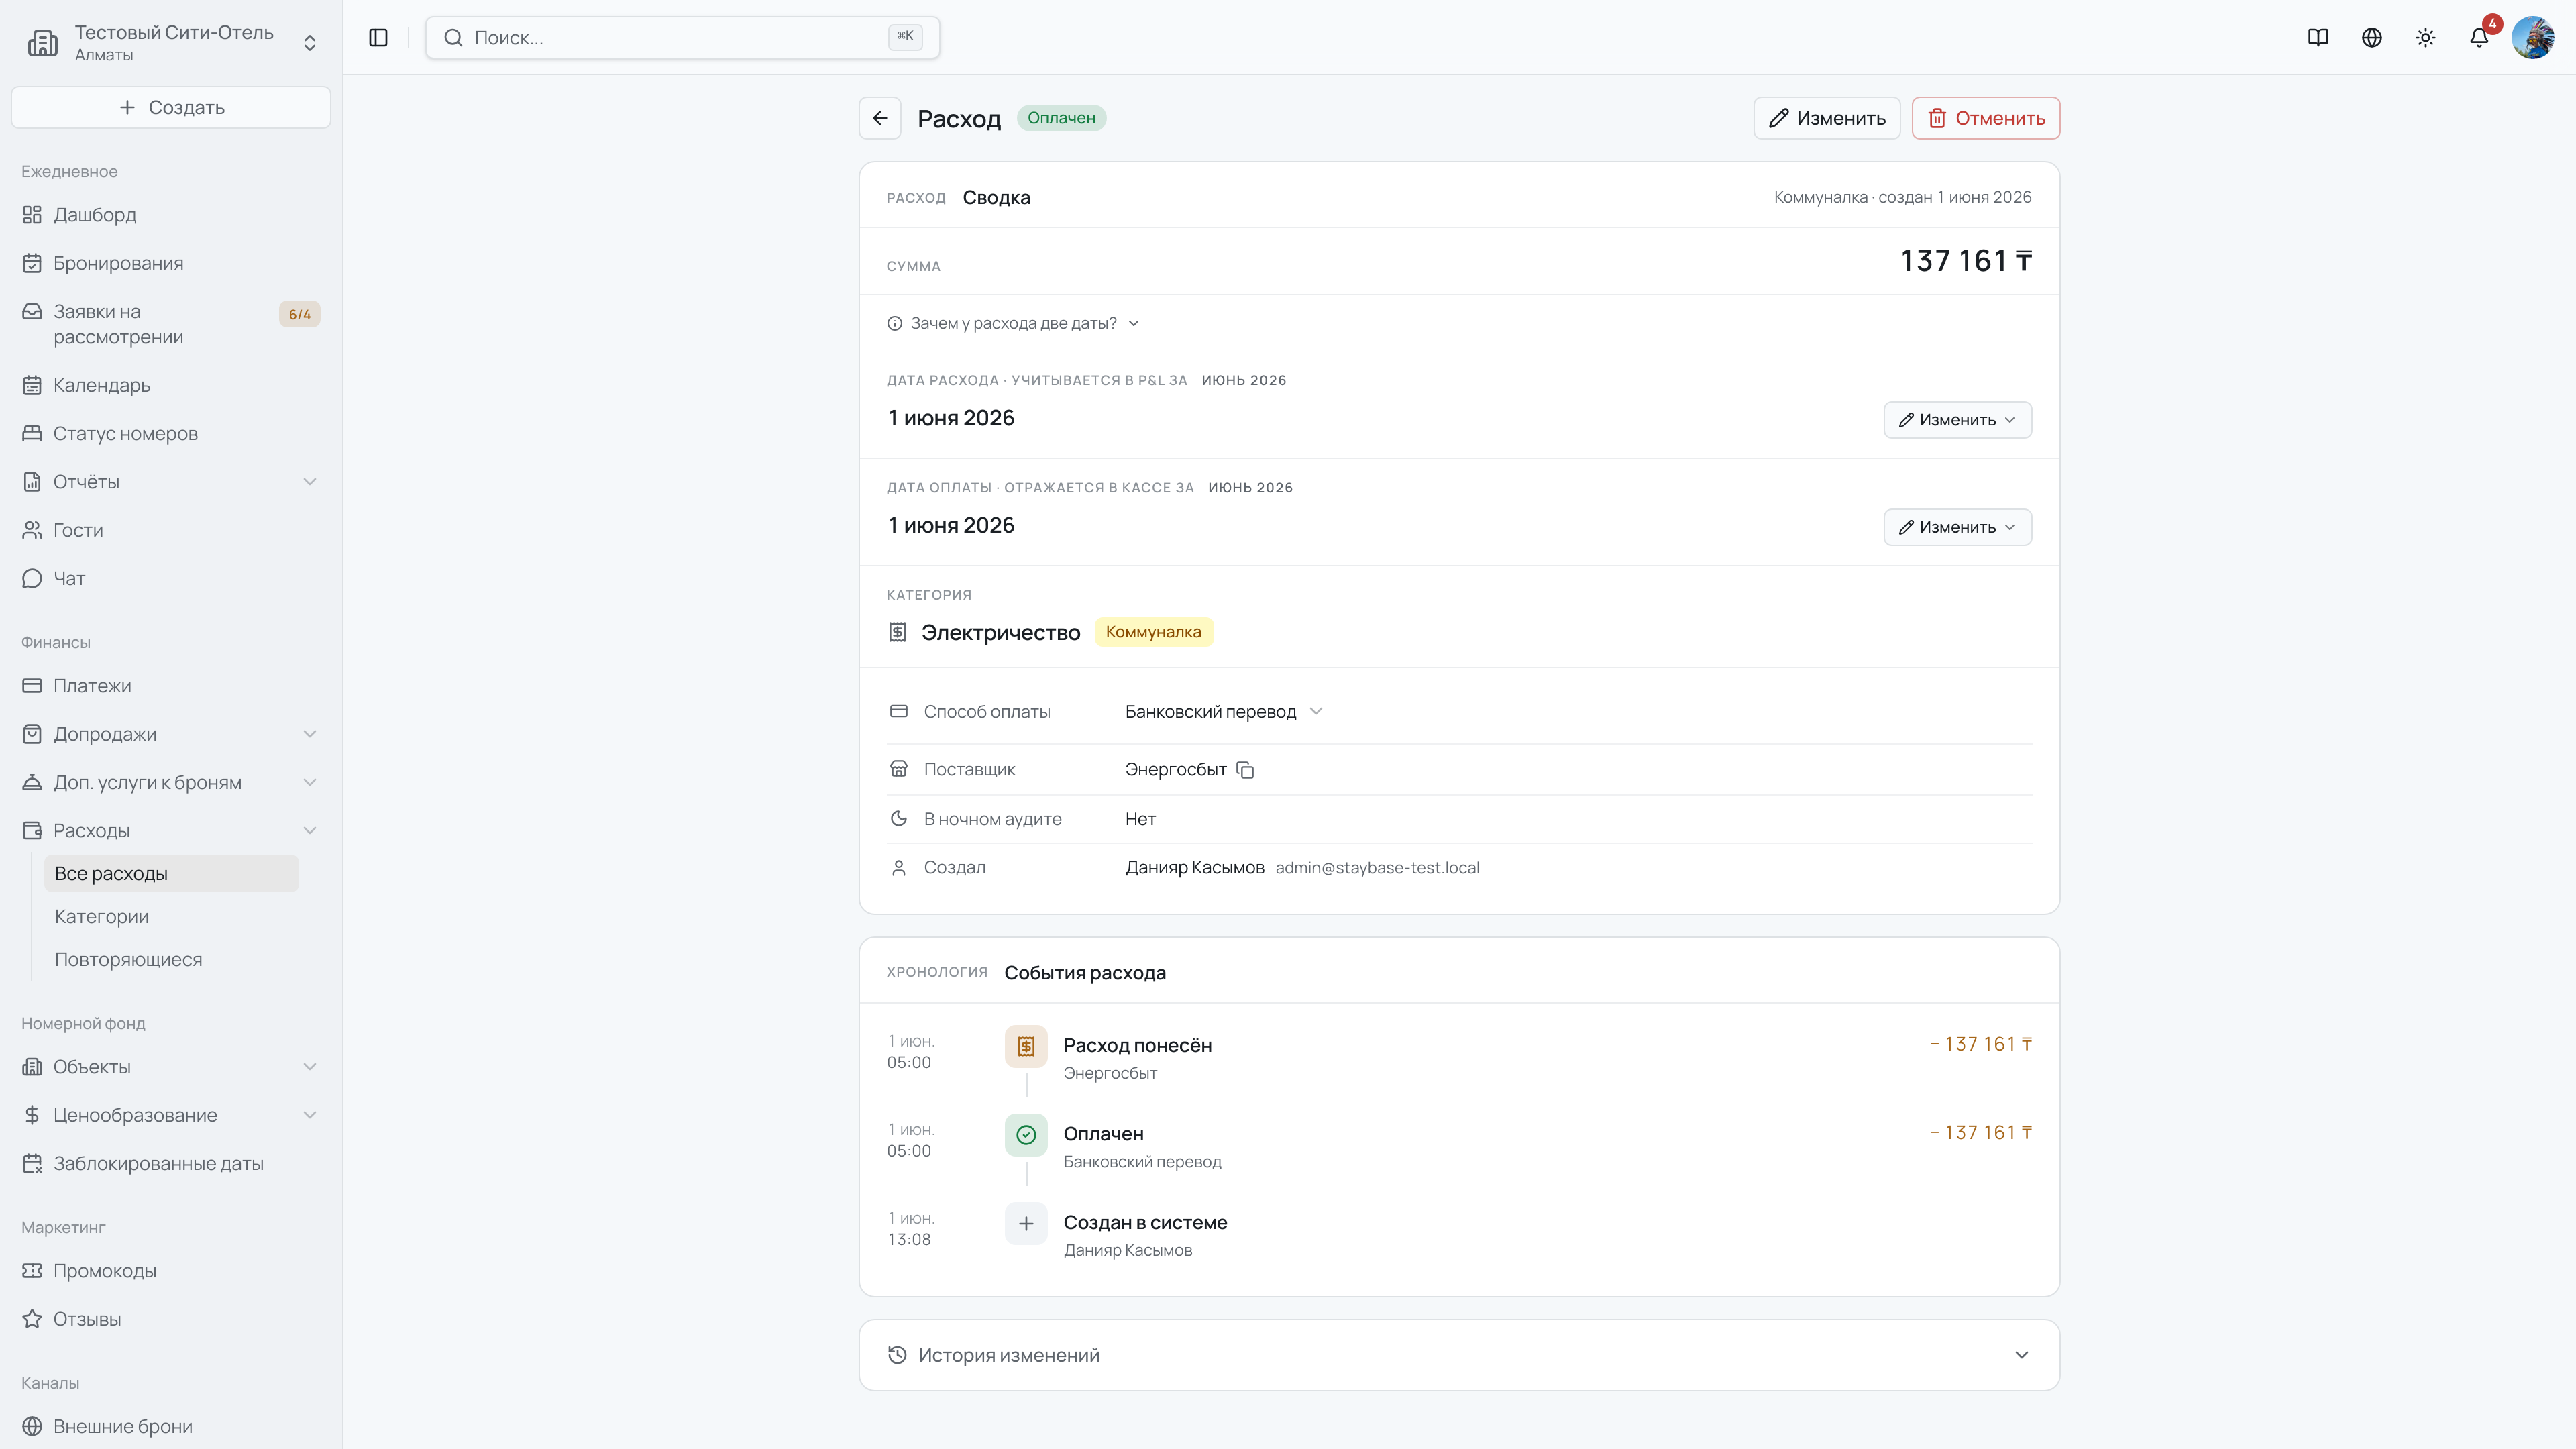The image size is (2576, 1449).
Task: Expand 'Зачем у расхода две даты?' hint
Action: [x=1013, y=323]
